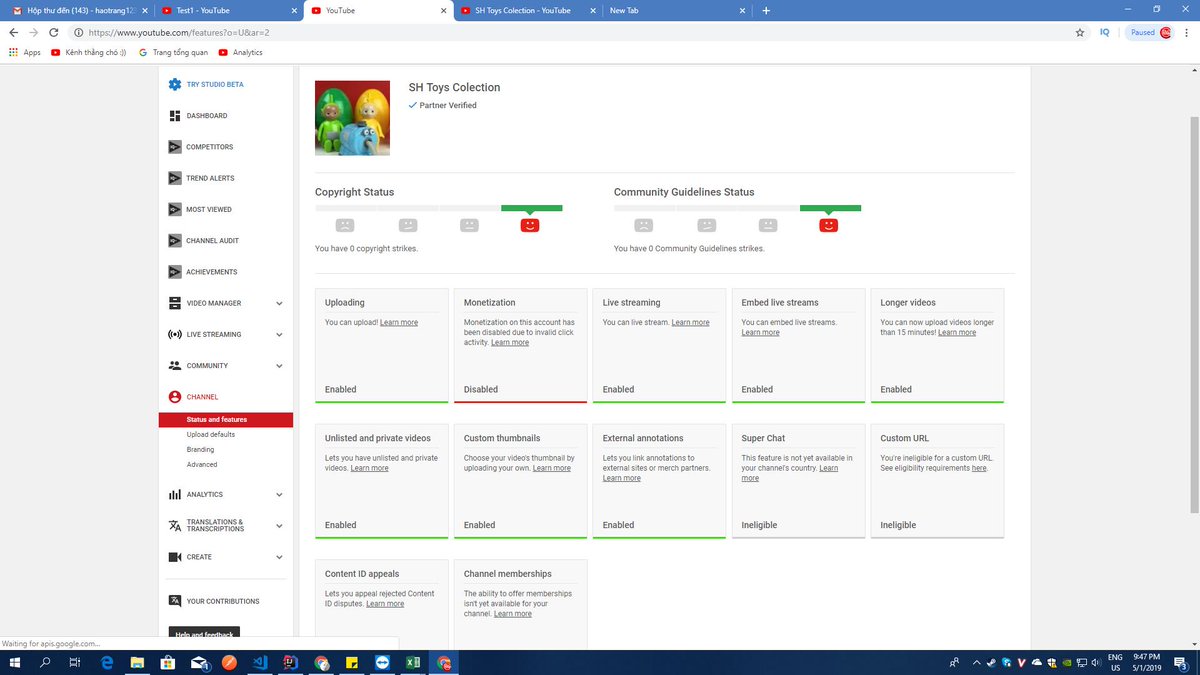Screen dimensions: 1200x675
Task: Click the Video Manager icon
Action: [175, 303]
